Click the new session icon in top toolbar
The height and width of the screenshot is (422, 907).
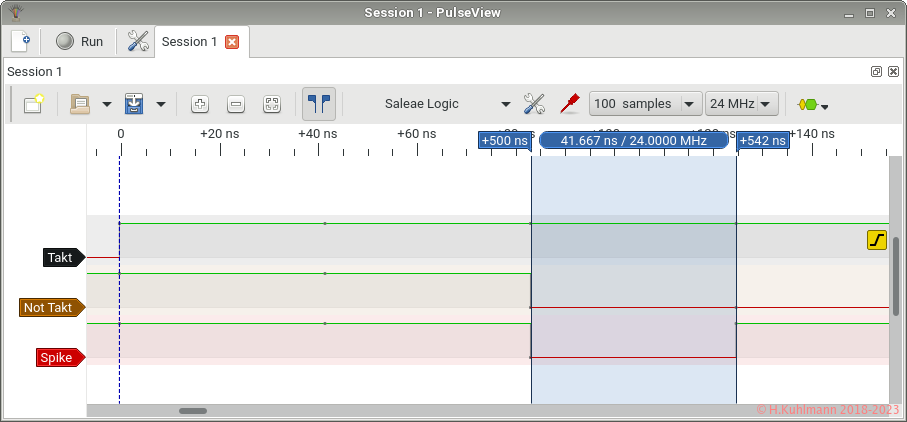point(20,42)
